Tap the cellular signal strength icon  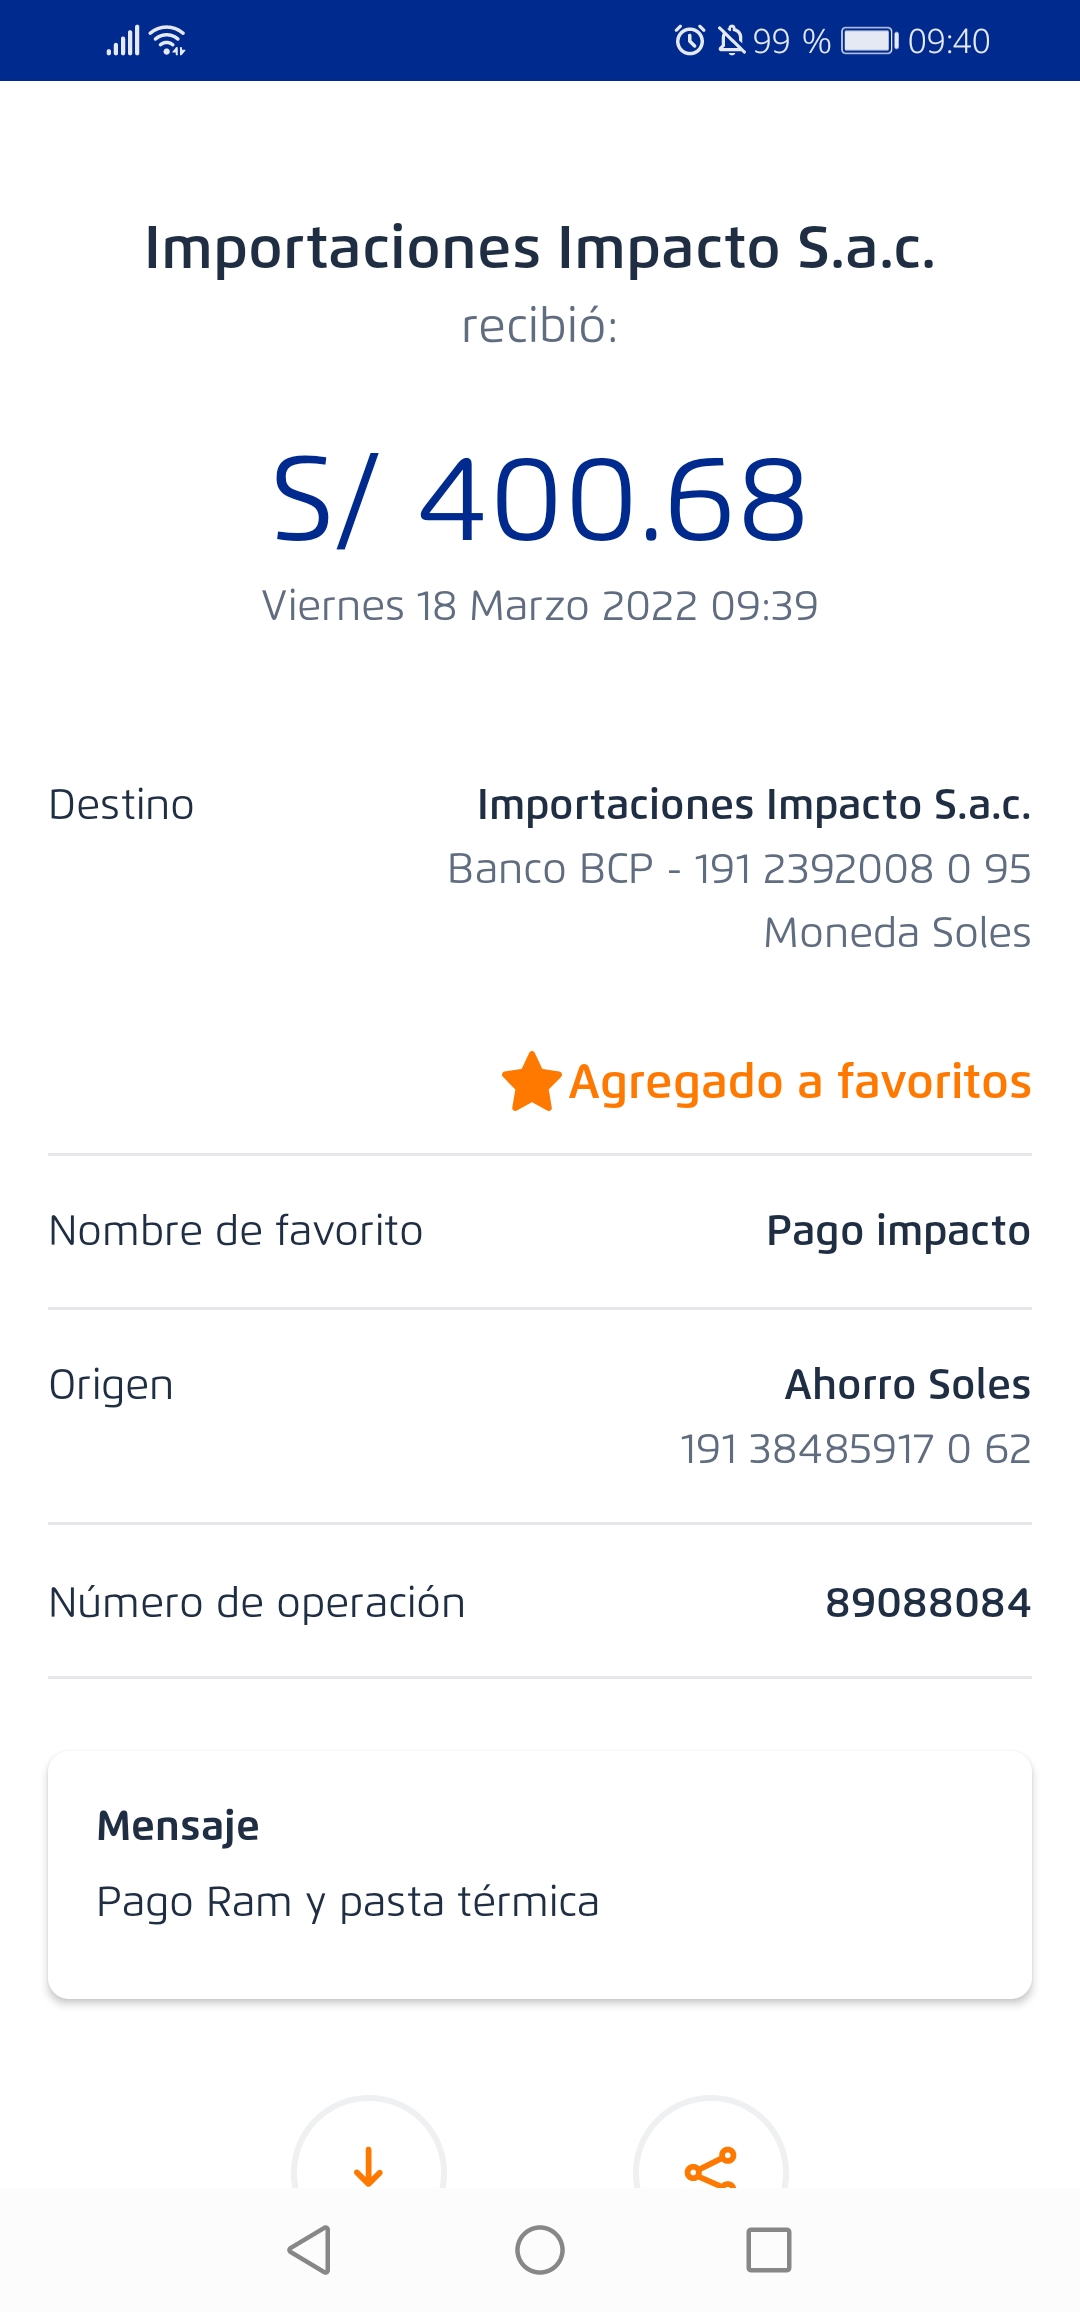click(x=123, y=41)
